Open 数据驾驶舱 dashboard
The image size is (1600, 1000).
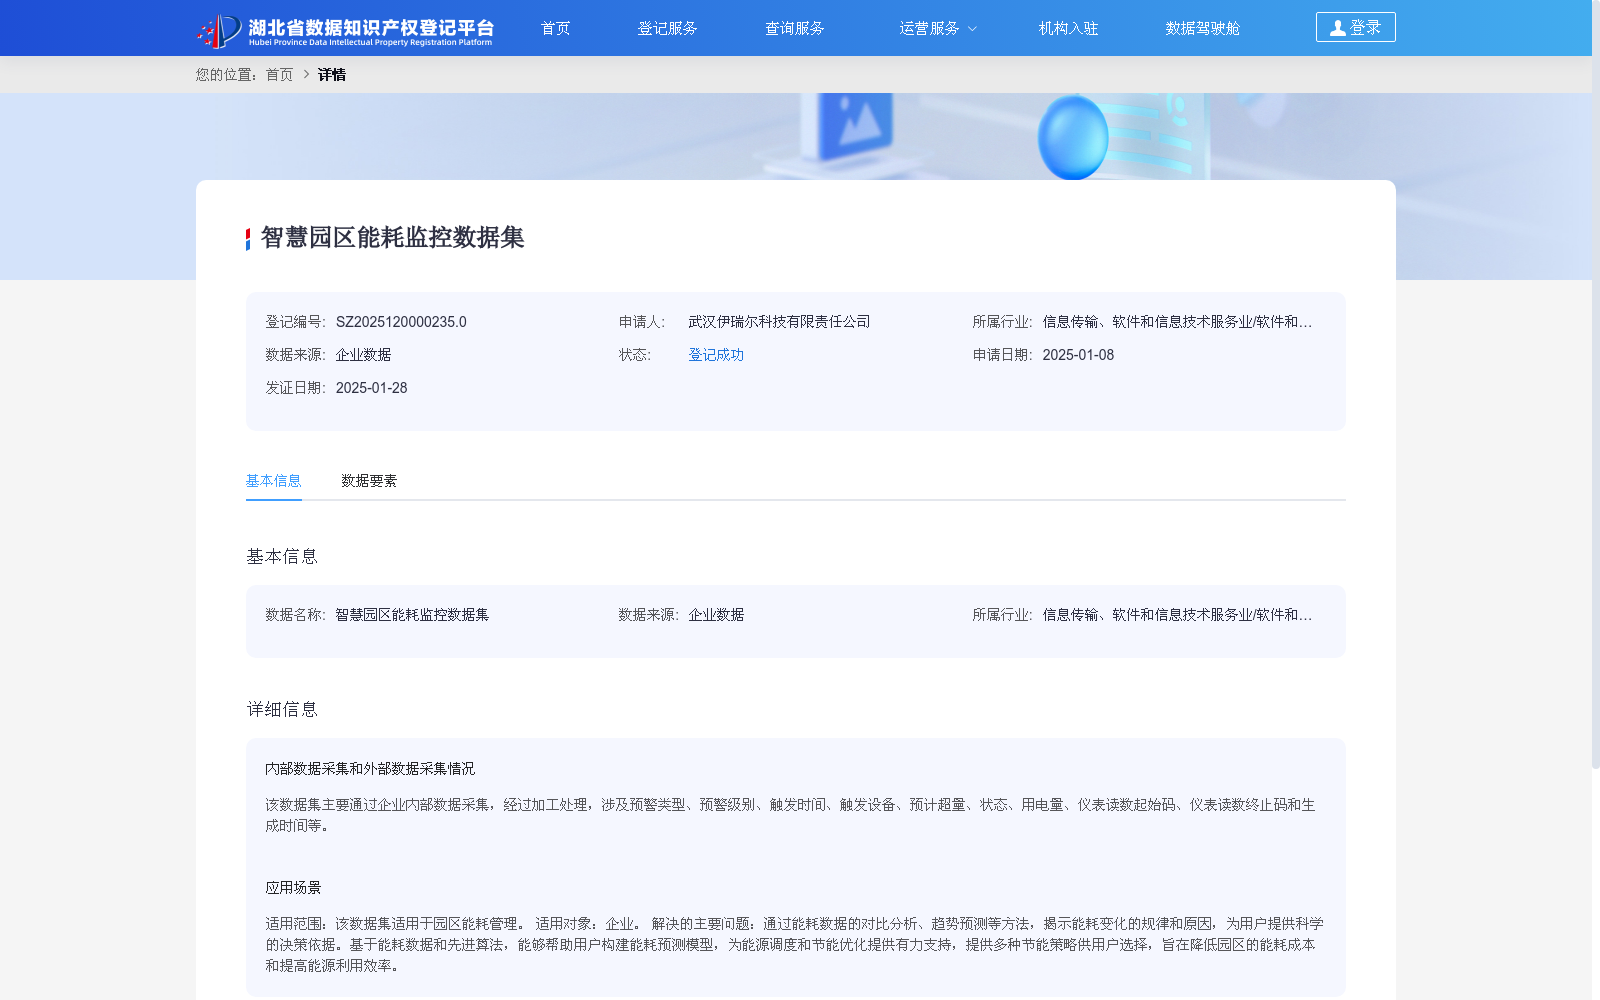(x=1202, y=28)
